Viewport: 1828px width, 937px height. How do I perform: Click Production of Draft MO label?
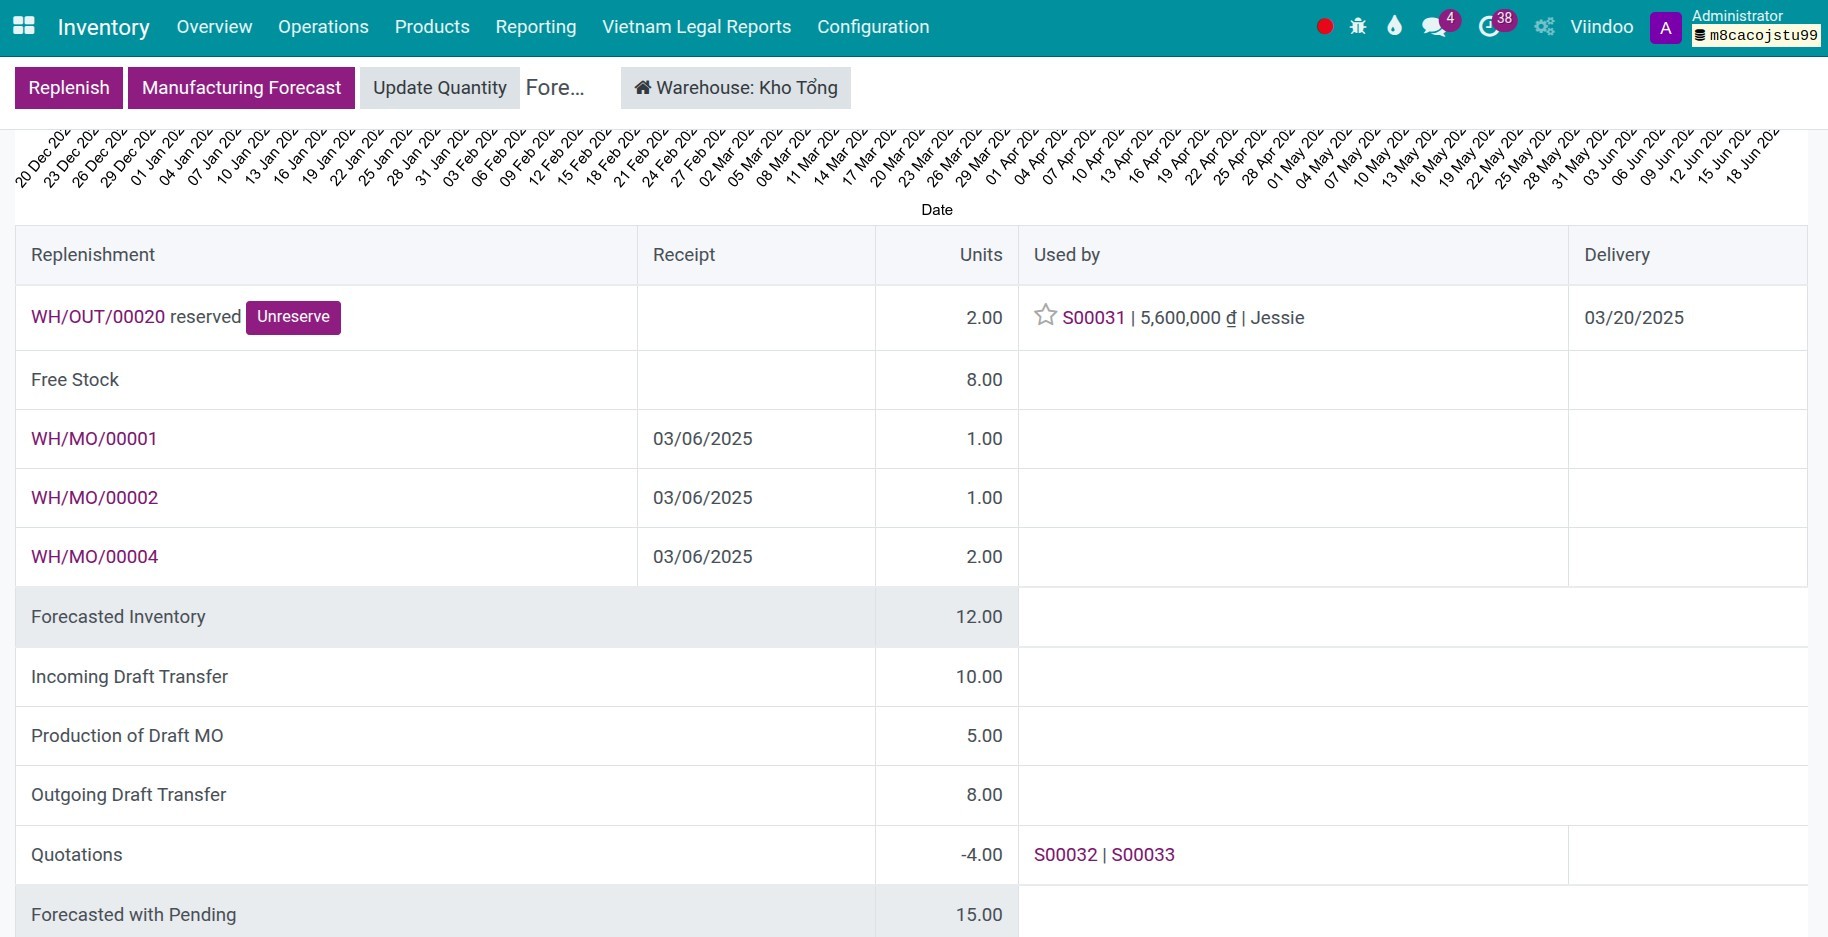[x=127, y=736]
